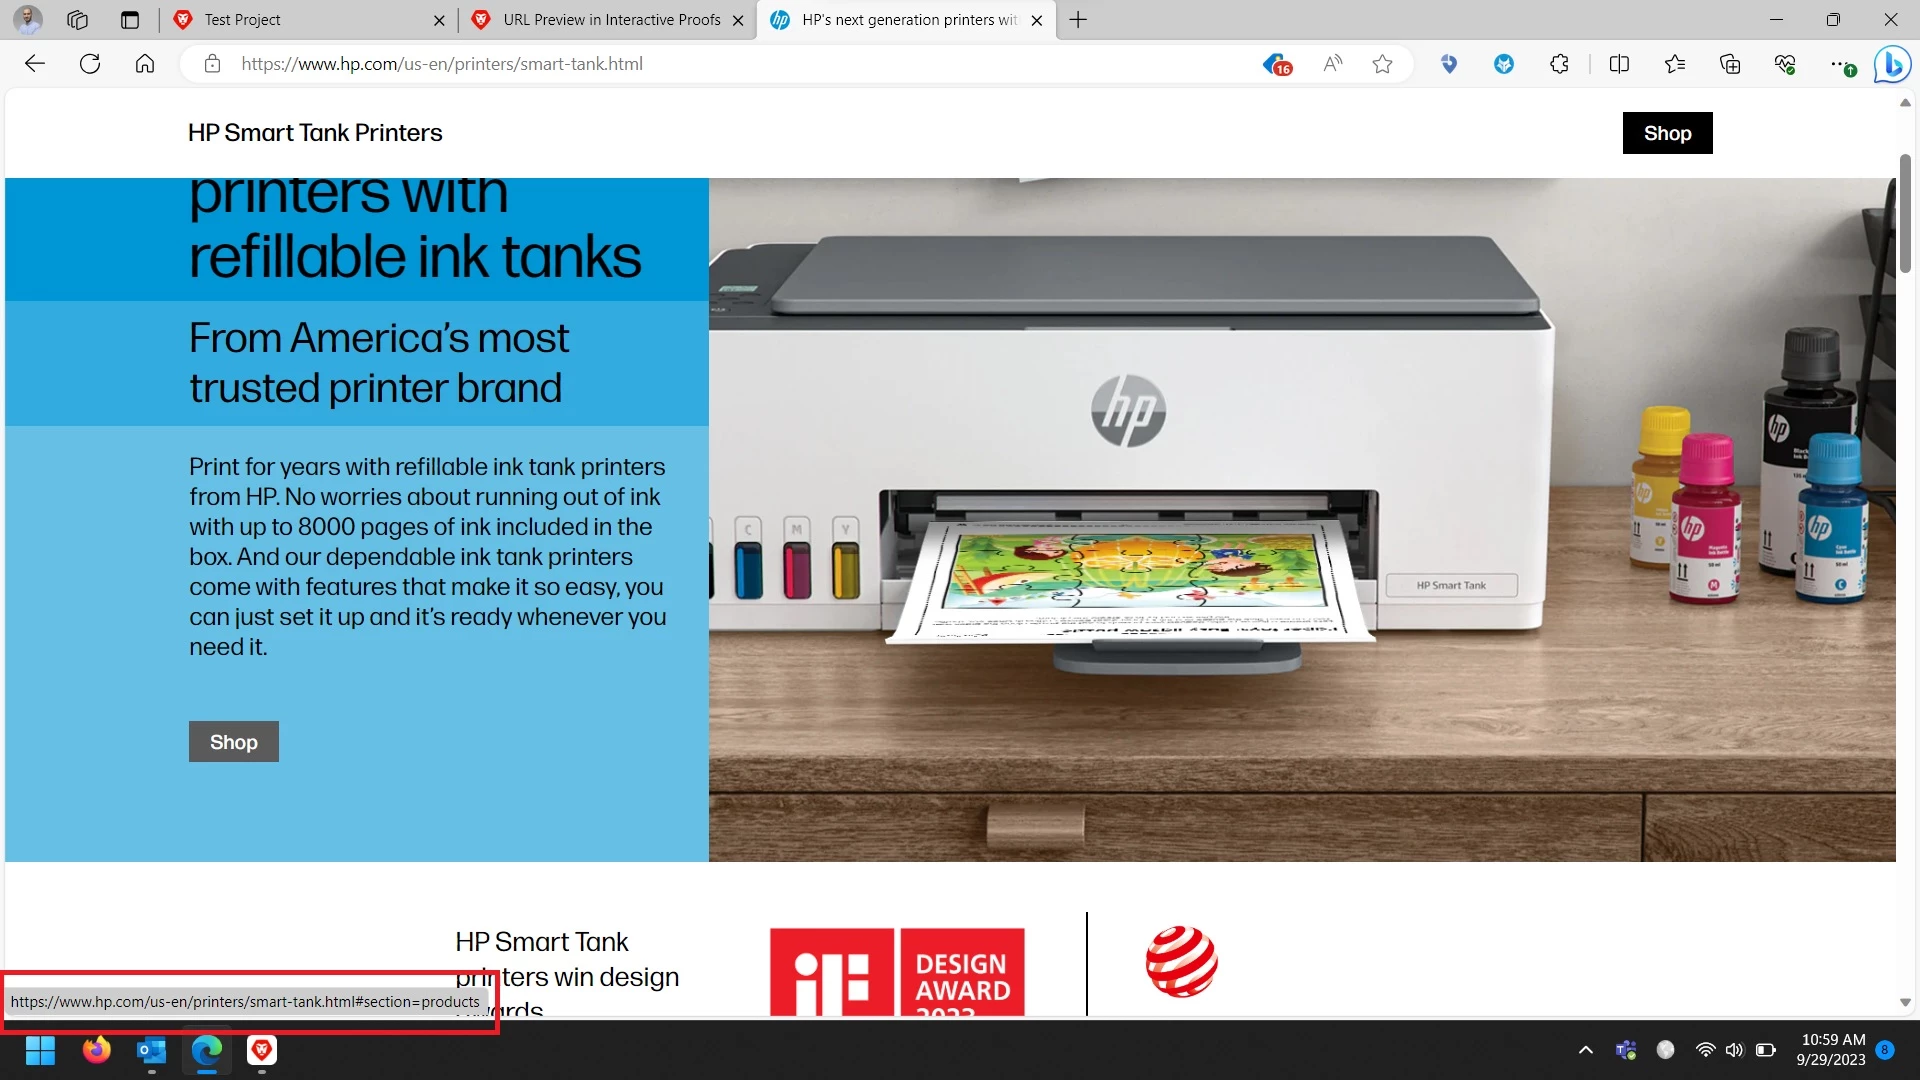Click the address bar URL field

click(x=700, y=64)
